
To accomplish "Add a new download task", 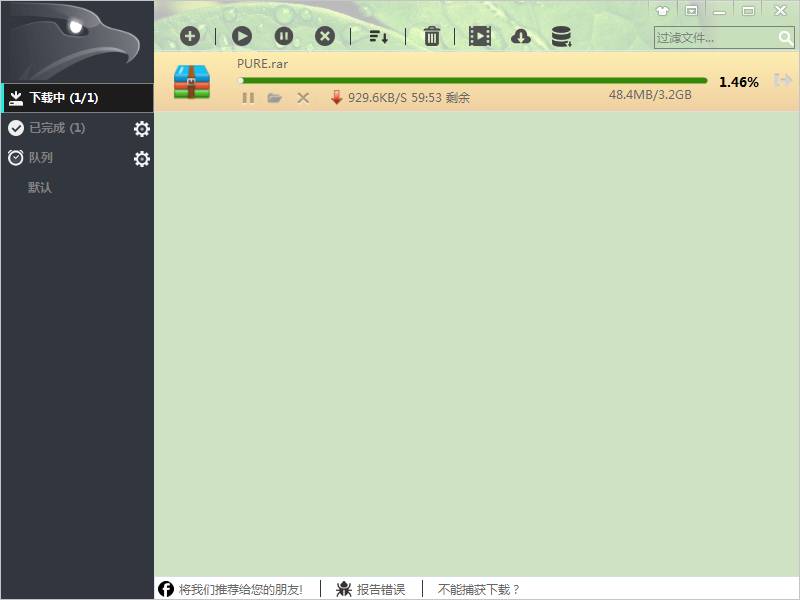I will pyautogui.click(x=190, y=35).
